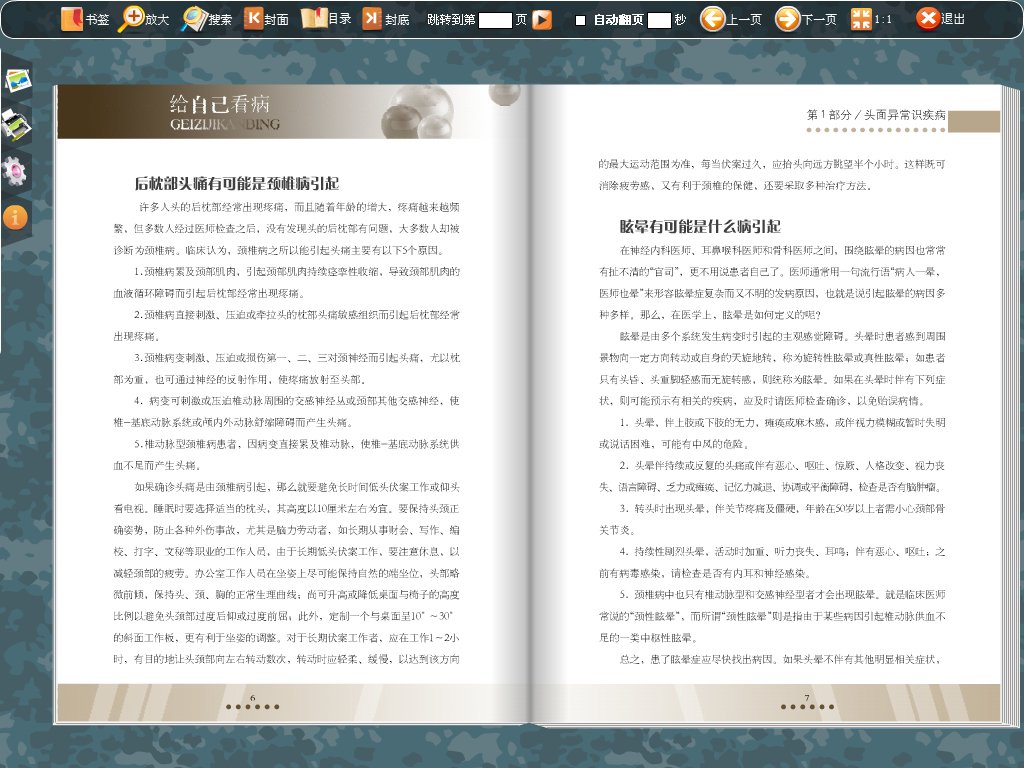Click the right page edge stack to flip

1010,405
